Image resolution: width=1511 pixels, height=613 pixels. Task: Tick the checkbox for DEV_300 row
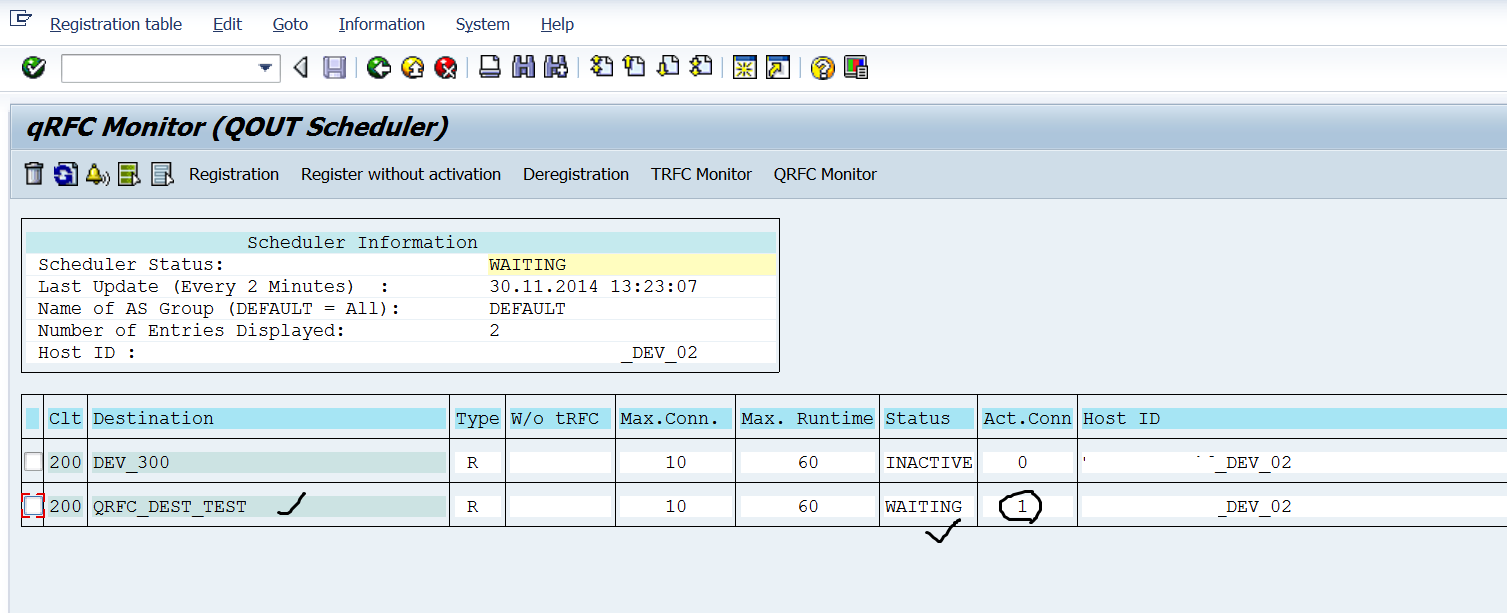coord(34,462)
